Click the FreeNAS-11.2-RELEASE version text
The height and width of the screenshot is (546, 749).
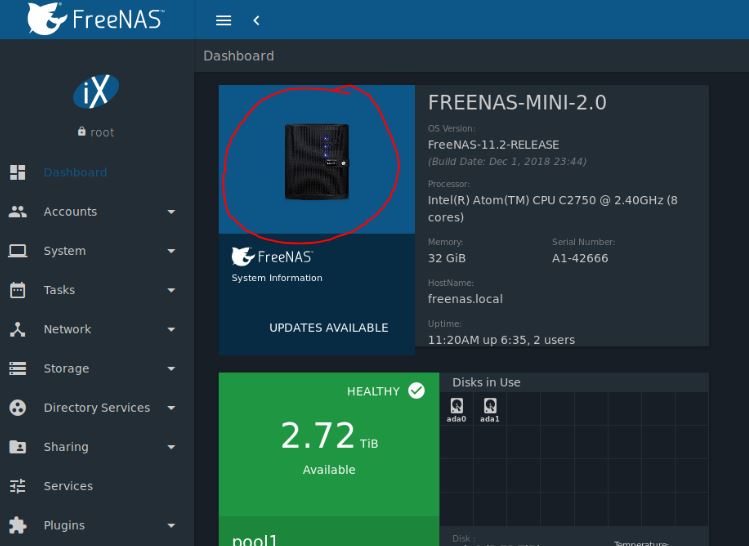(493, 145)
